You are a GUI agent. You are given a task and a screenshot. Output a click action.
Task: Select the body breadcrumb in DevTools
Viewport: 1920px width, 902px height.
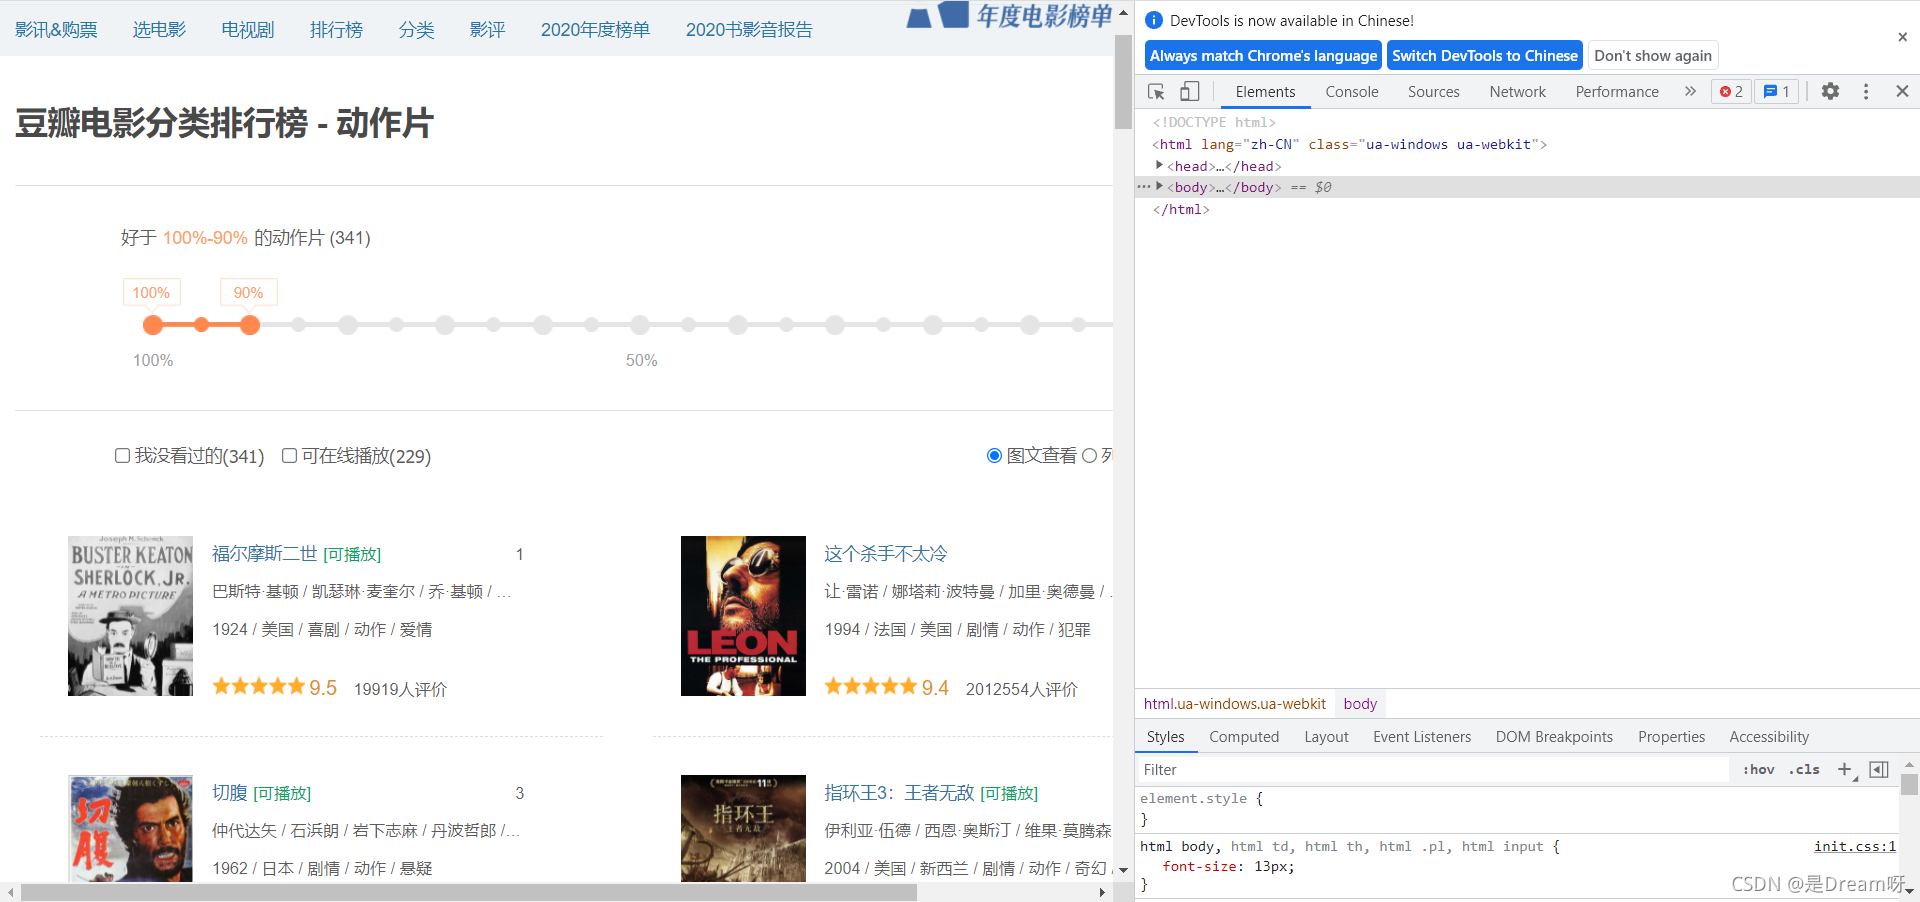click(x=1360, y=704)
